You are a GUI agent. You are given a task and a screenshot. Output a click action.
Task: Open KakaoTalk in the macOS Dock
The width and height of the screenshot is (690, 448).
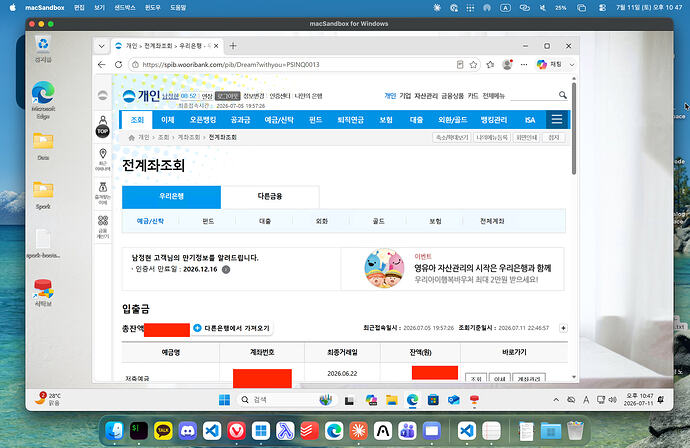tap(163, 431)
